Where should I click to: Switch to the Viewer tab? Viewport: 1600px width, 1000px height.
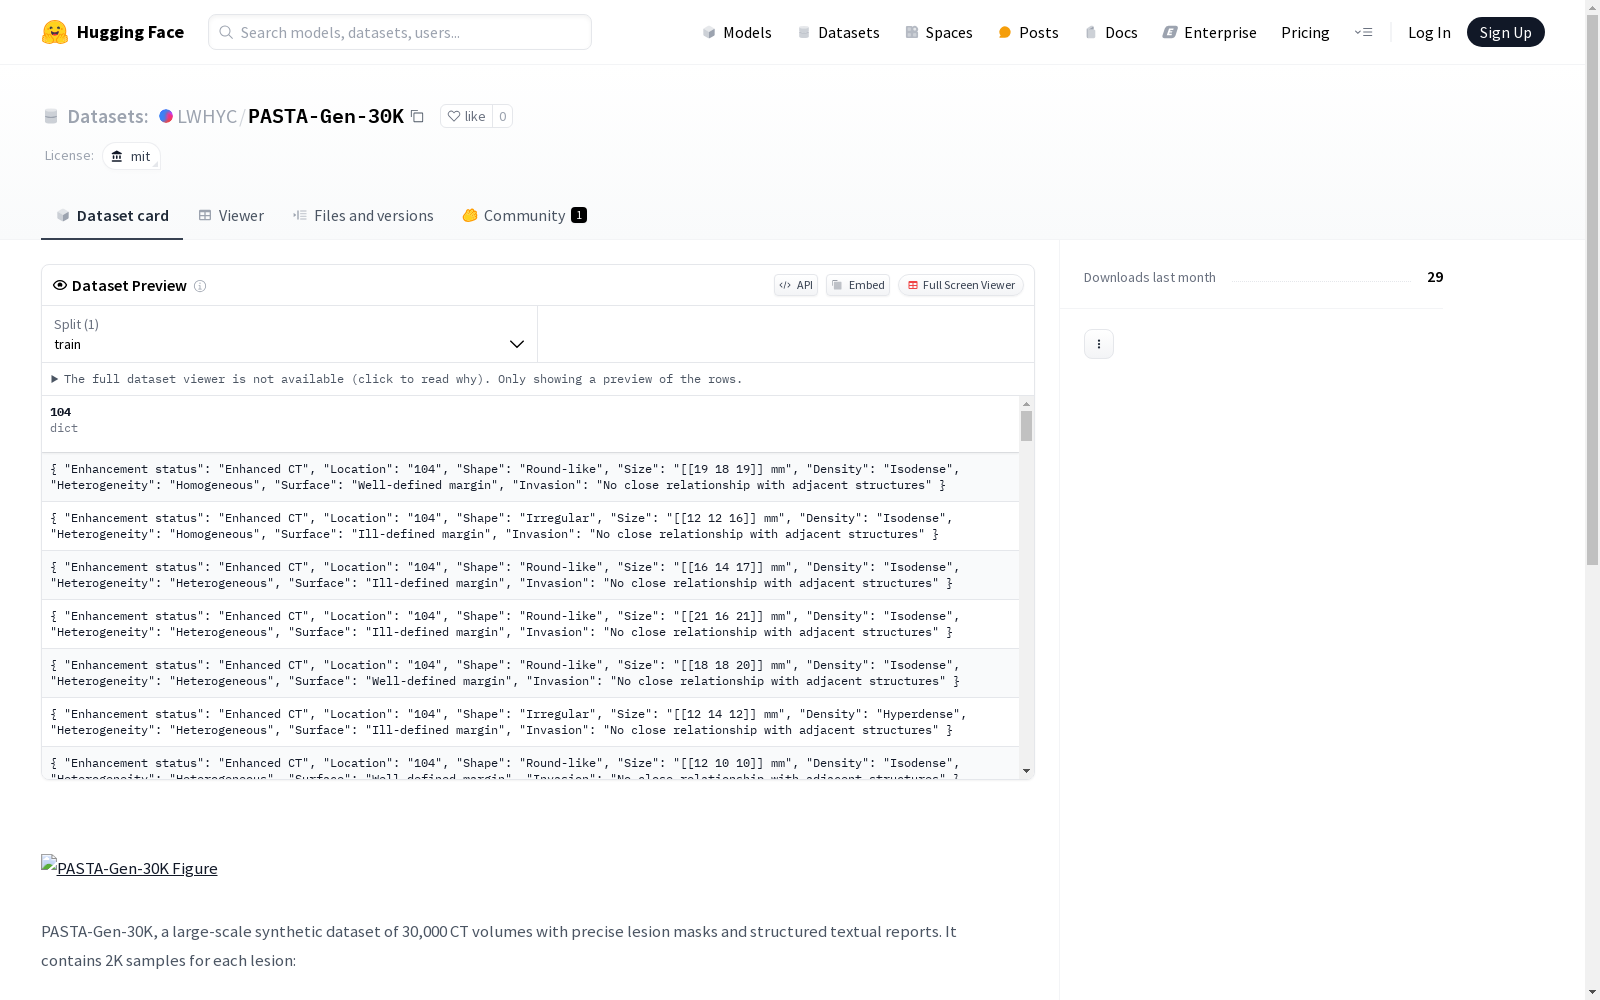coord(231,216)
